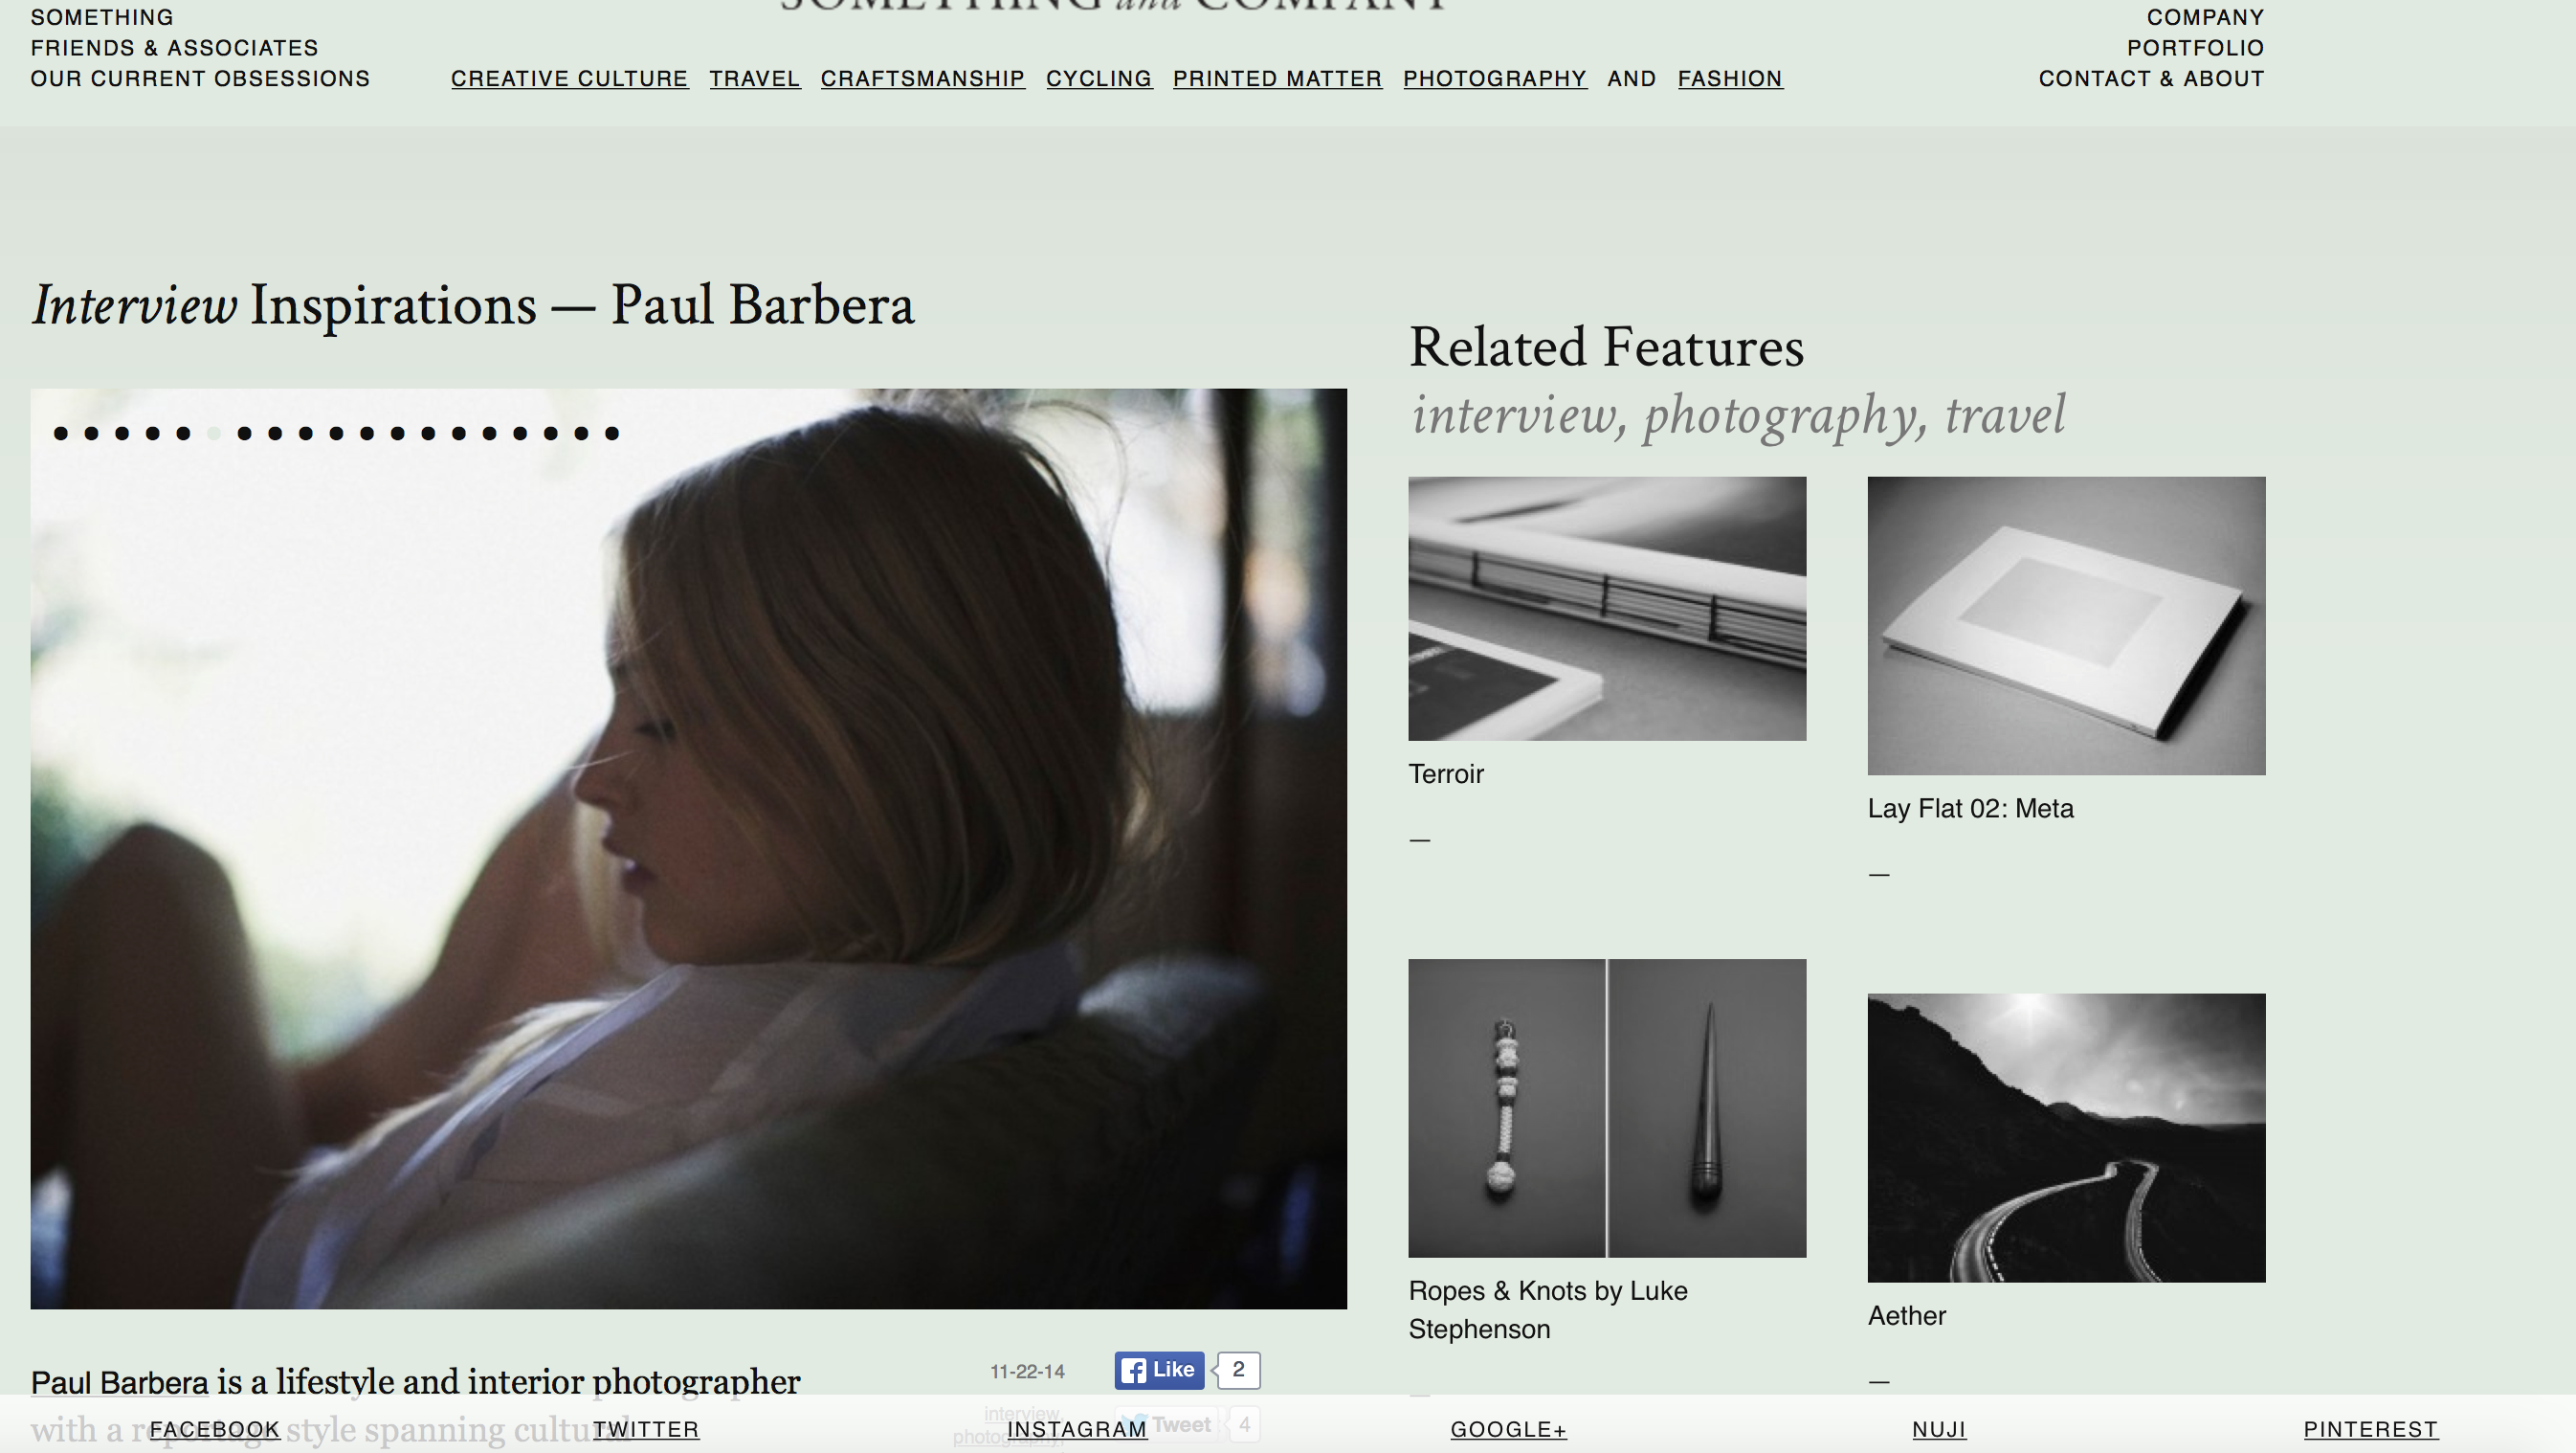
Task: Select the first slideshow dot
Action: tap(61, 433)
